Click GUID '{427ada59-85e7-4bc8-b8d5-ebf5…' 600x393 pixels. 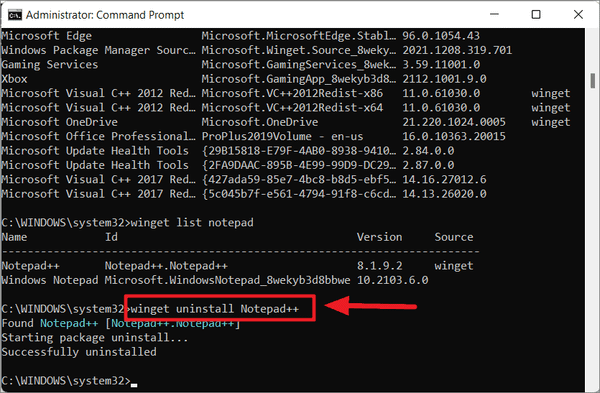pyautogui.click(x=298, y=179)
